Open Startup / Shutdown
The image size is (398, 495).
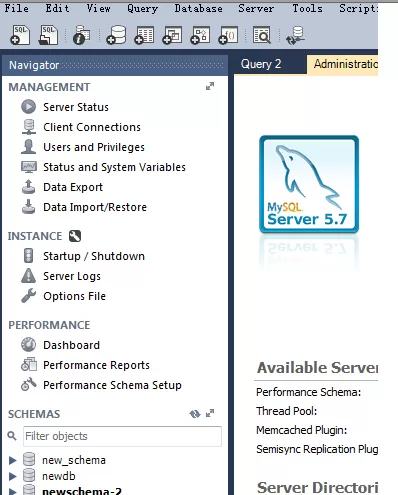click(x=94, y=256)
